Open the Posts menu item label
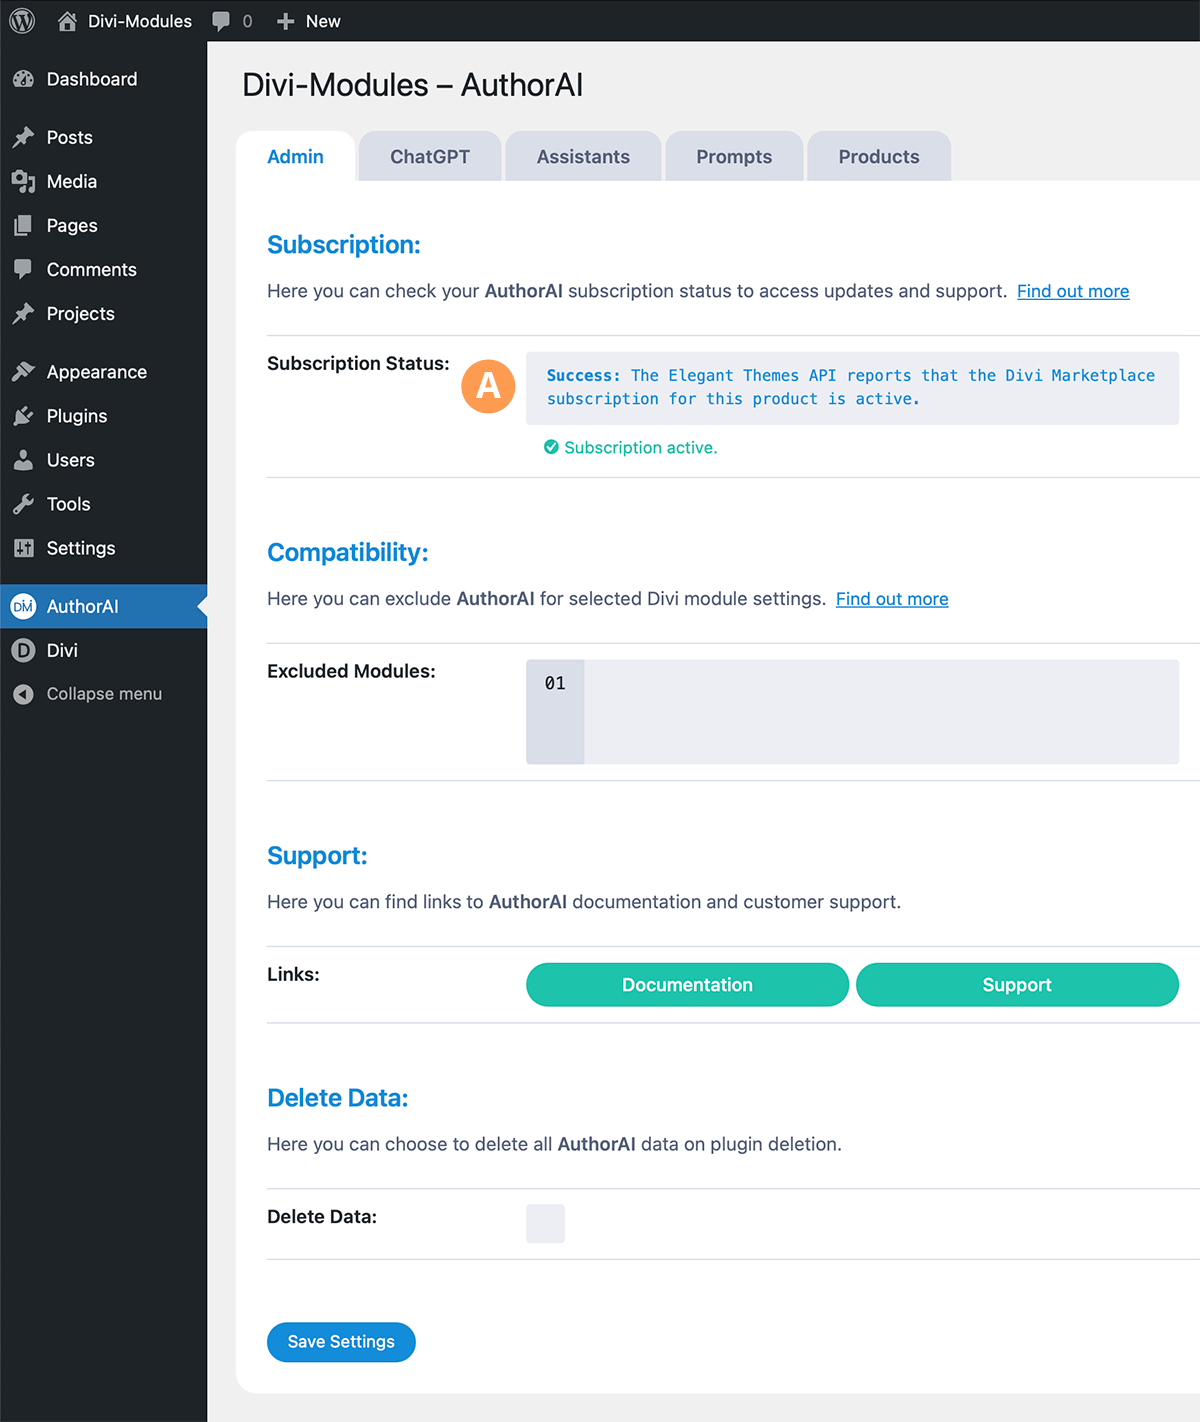Viewport: 1200px width, 1422px height. click(x=70, y=137)
